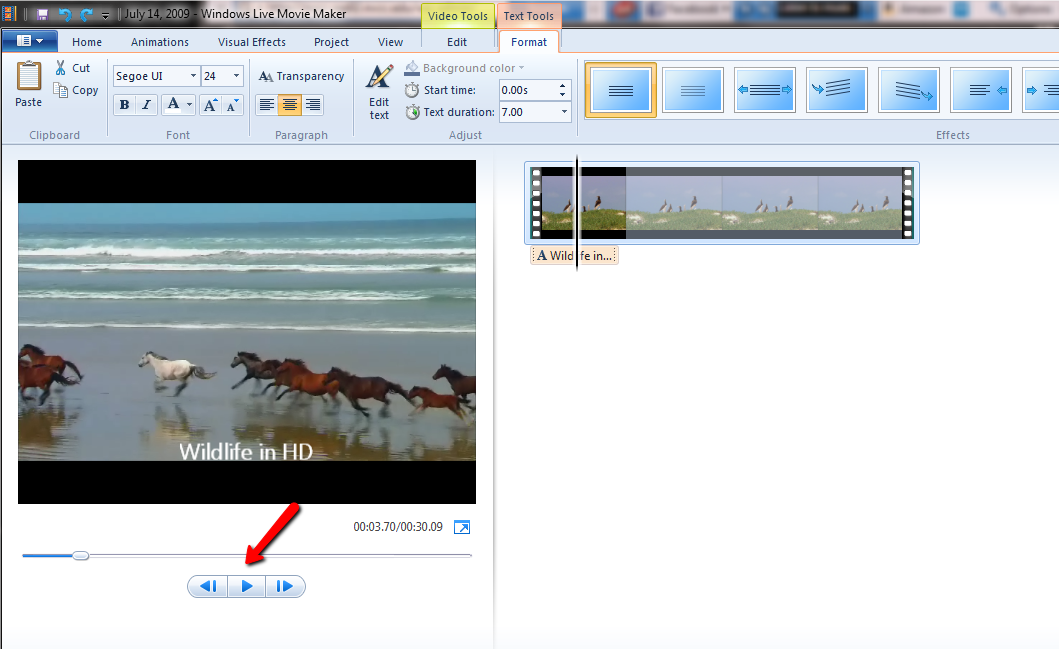Image resolution: width=1059 pixels, height=649 pixels.
Task: Align text right
Action: click(312, 105)
